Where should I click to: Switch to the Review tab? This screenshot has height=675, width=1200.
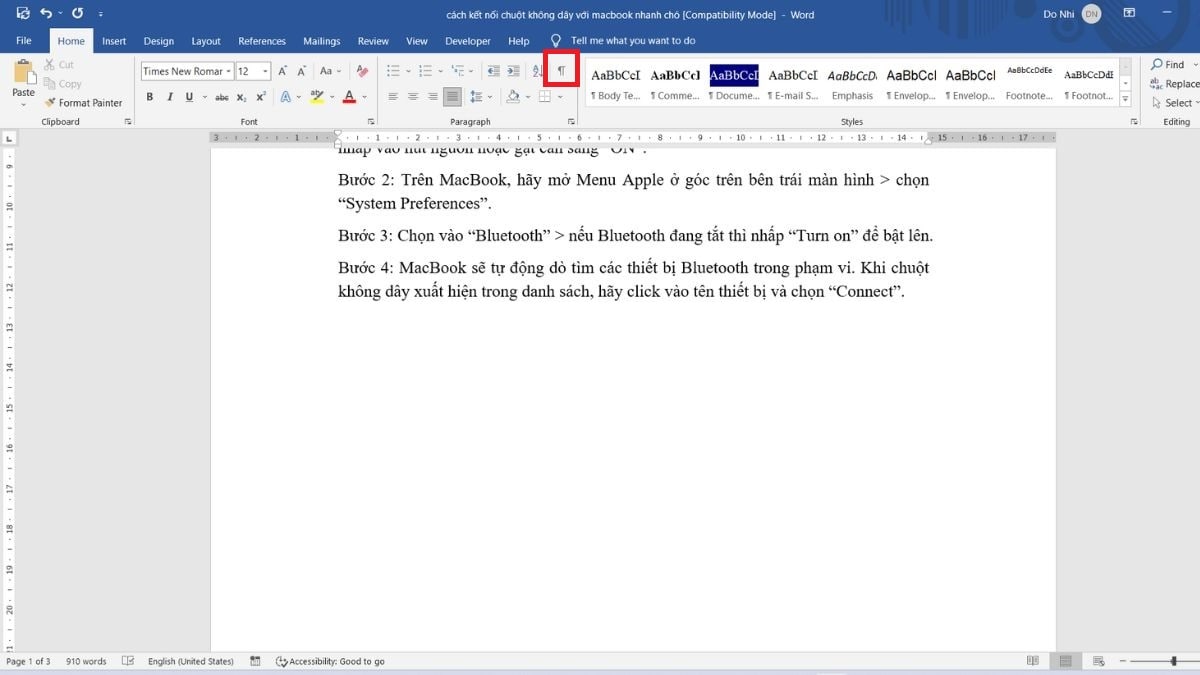373,41
